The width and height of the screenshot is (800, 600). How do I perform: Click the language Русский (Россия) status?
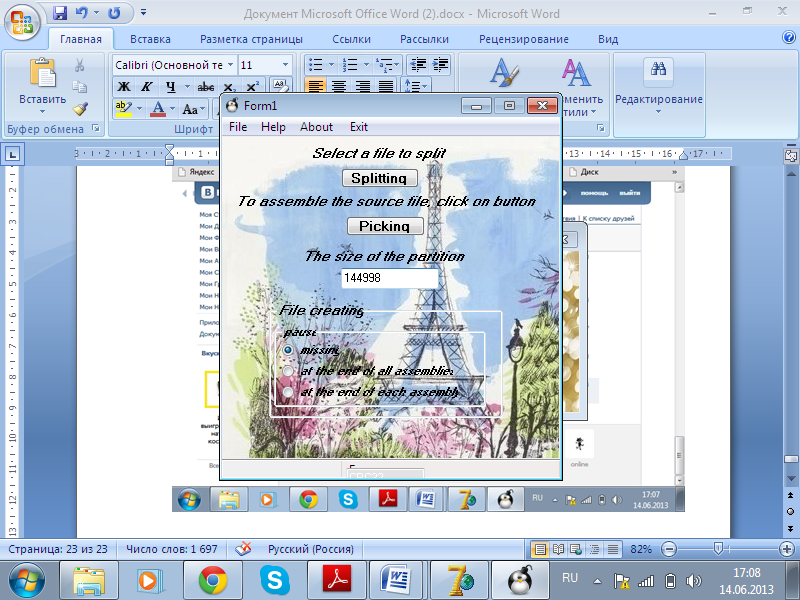coord(311,549)
